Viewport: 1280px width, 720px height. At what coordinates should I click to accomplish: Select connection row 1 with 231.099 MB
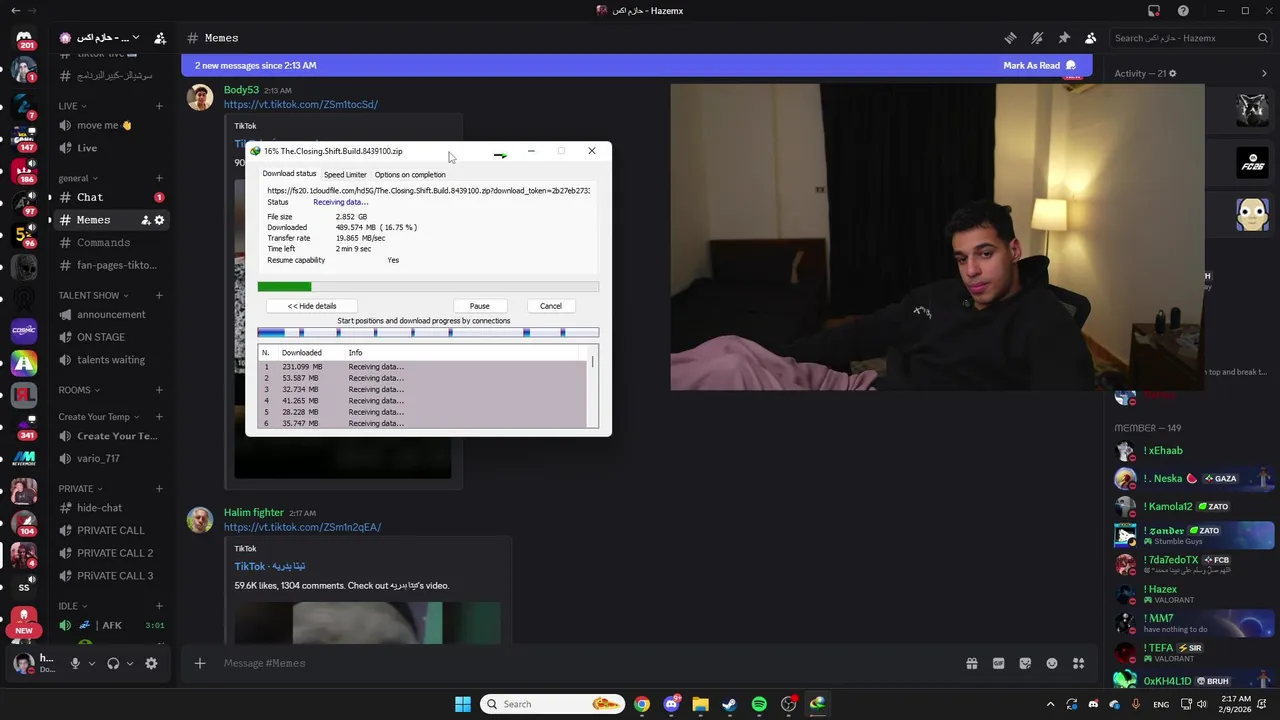[422, 367]
